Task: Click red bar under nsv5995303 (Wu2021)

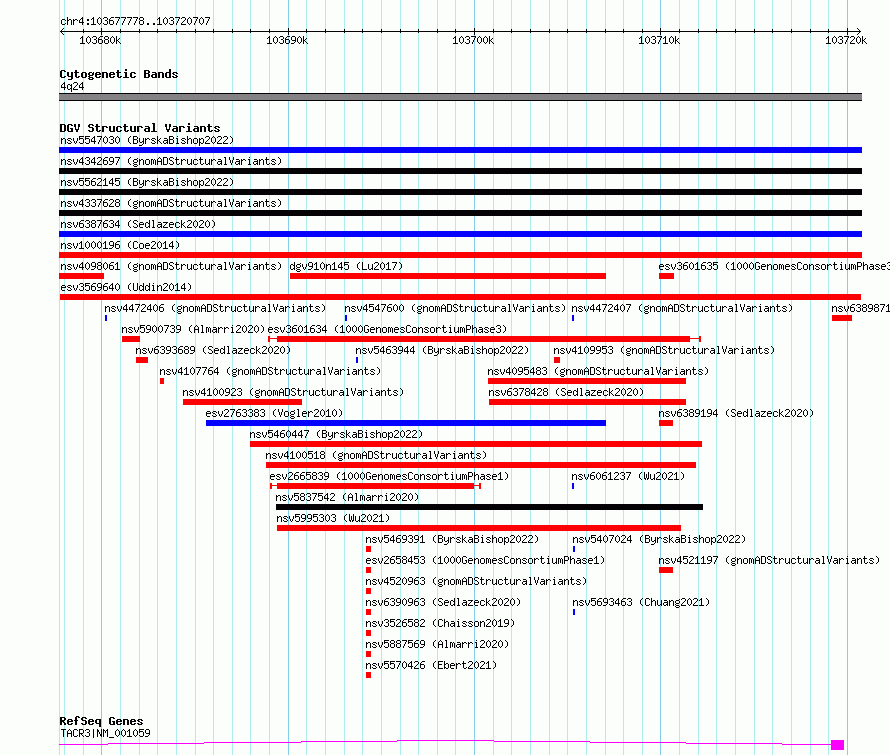Action: pos(478,528)
